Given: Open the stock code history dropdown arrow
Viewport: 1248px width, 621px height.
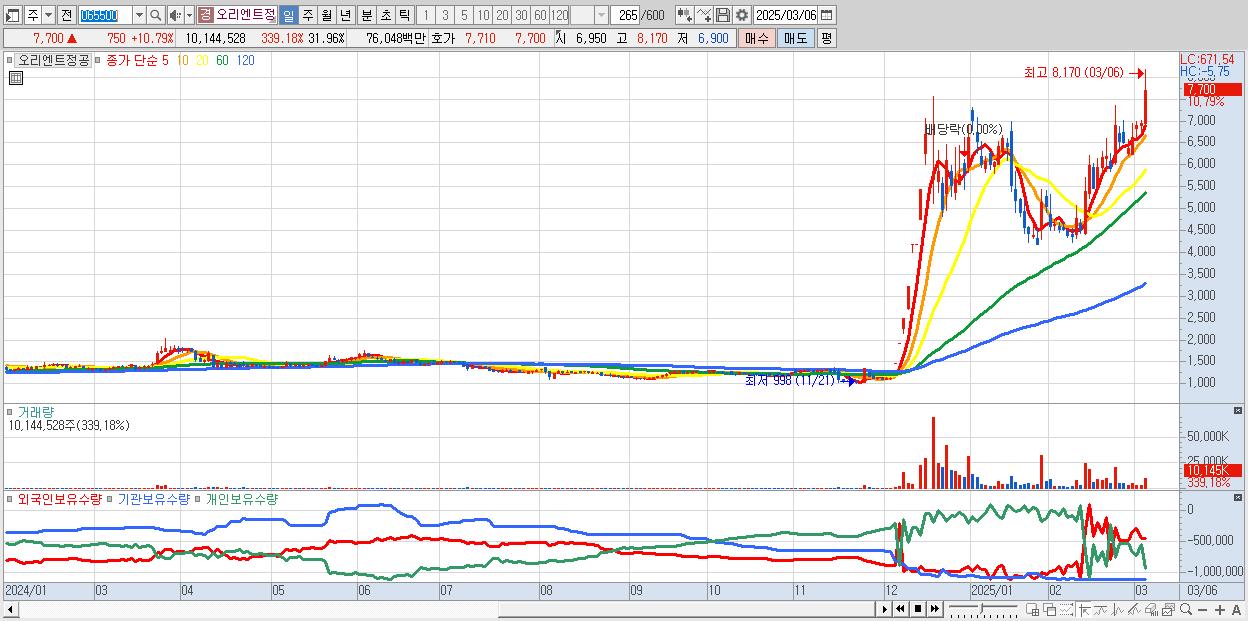Looking at the screenshot, I should (139, 15).
